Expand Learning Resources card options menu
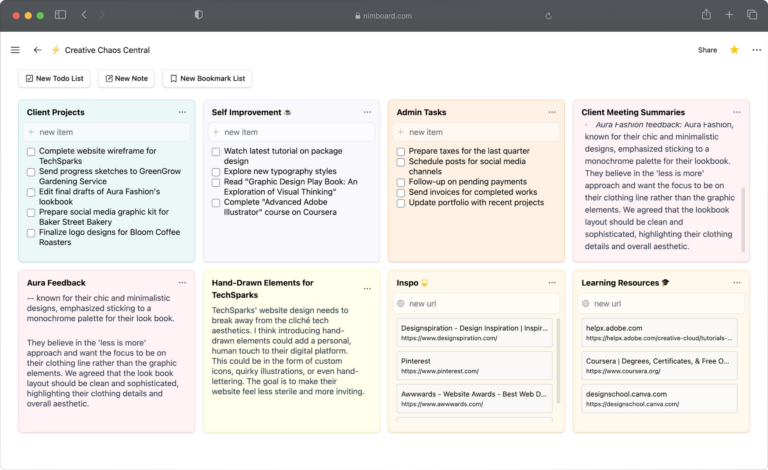The height and width of the screenshot is (470, 768). tap(737, 283)
